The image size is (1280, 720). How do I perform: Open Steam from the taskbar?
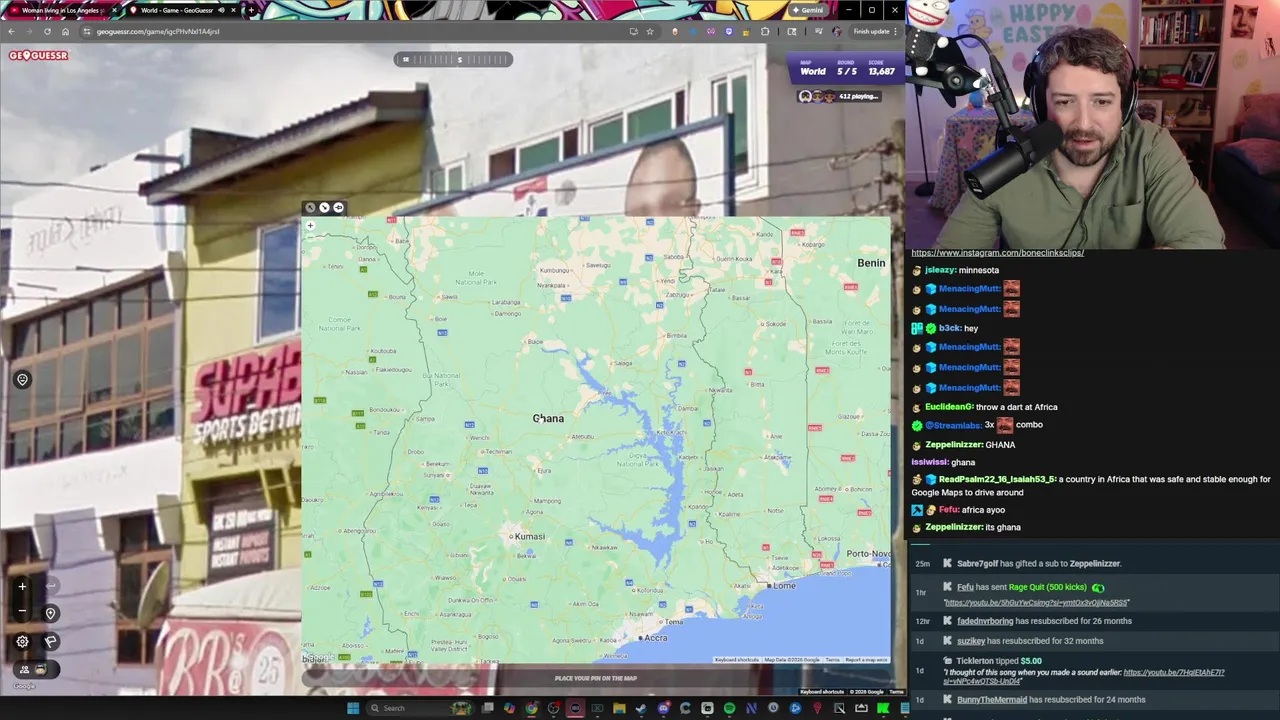pos(641,708)
